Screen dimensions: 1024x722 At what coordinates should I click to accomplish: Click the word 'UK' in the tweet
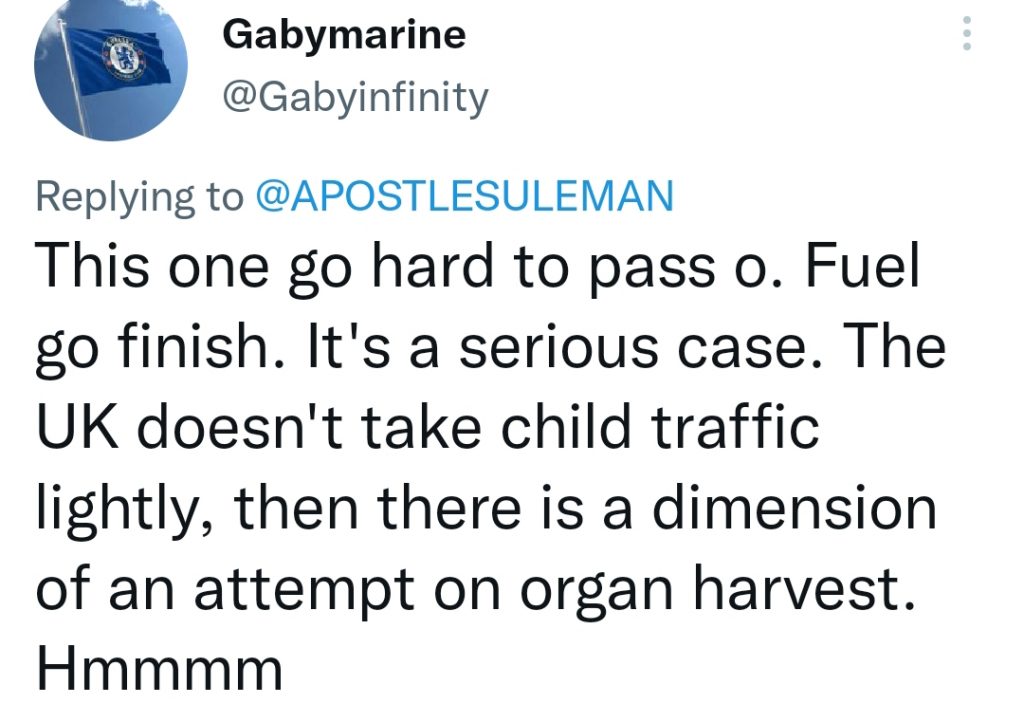(x=78, y=426)
